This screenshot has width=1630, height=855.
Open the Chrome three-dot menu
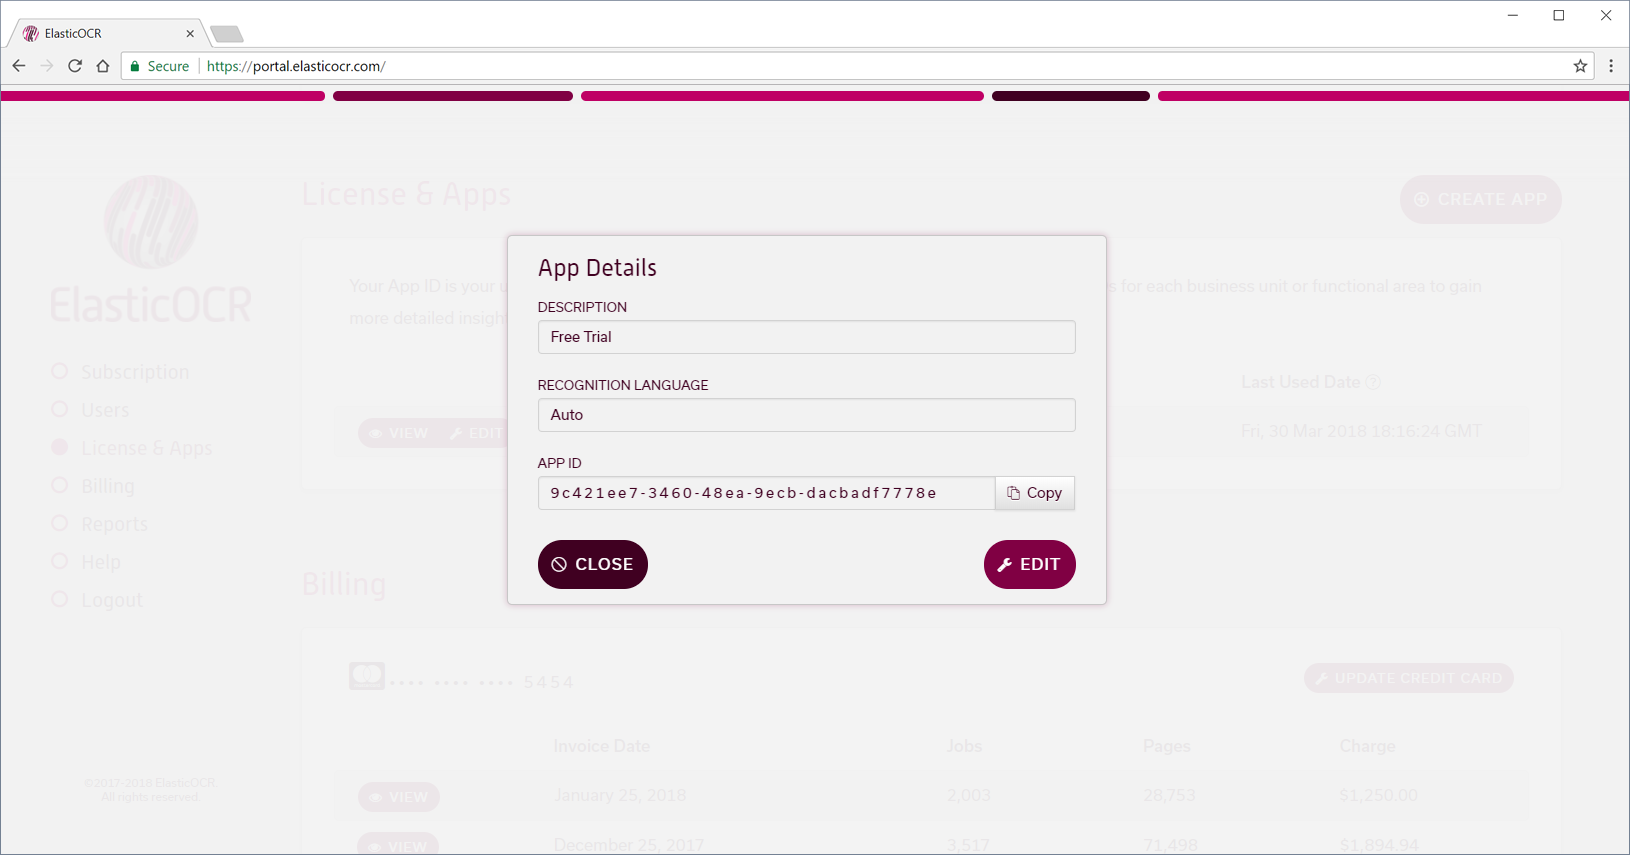click(x=1611, y=66)
